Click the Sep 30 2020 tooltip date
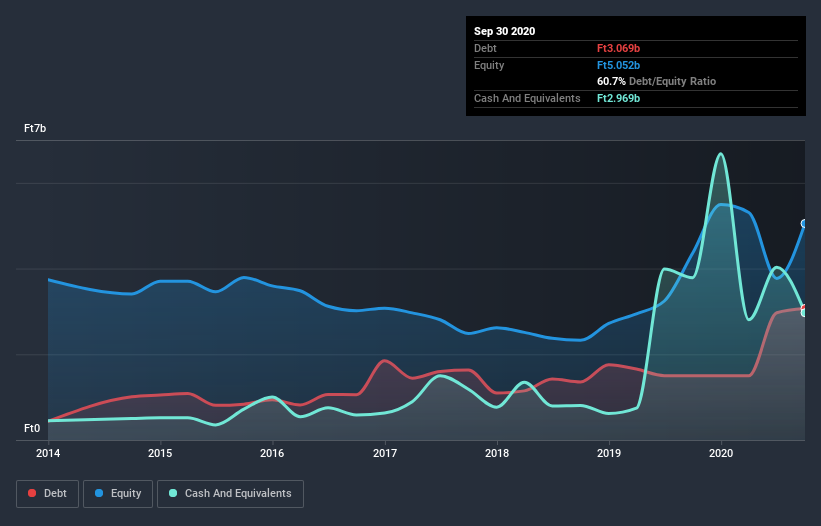The height and width of the screenshot is (526, 821). tap(505, 31)
